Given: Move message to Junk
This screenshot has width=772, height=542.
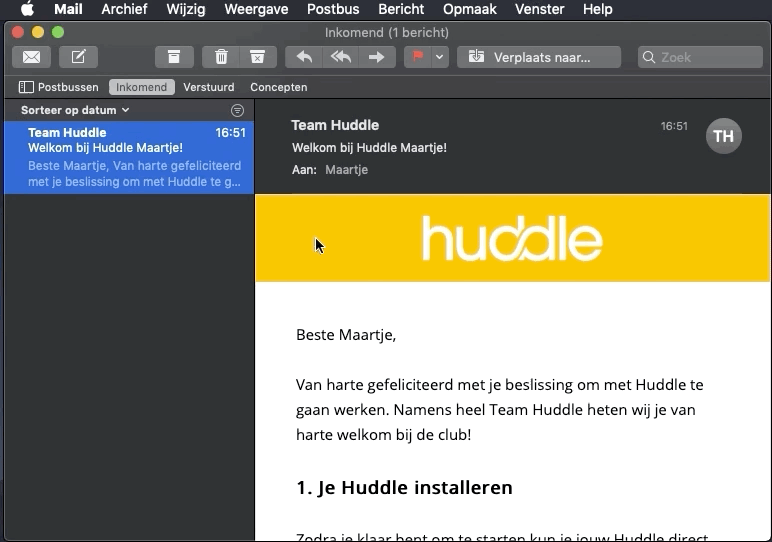Looking at the screenshot, I should pos(257,57).
